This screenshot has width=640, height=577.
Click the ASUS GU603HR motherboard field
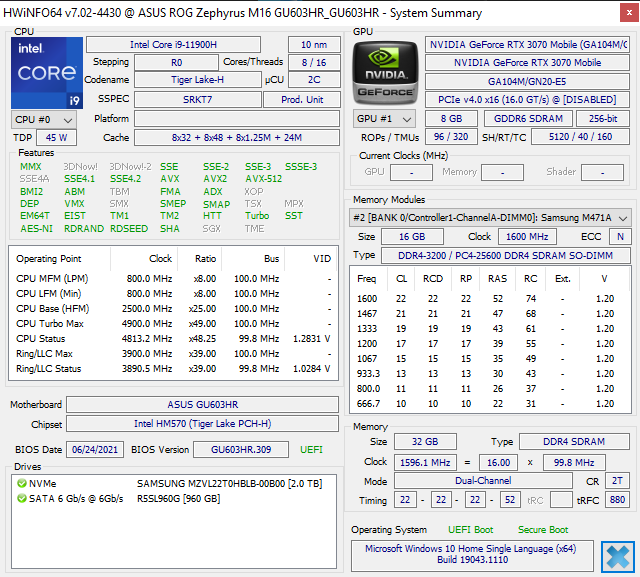click(202, 404)
